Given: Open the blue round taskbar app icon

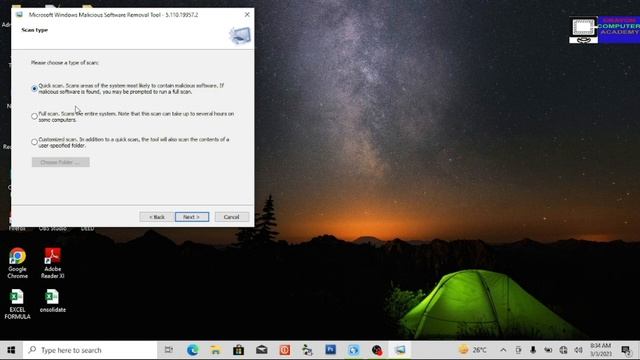Looking at the screenshot, I should (353, 350).
